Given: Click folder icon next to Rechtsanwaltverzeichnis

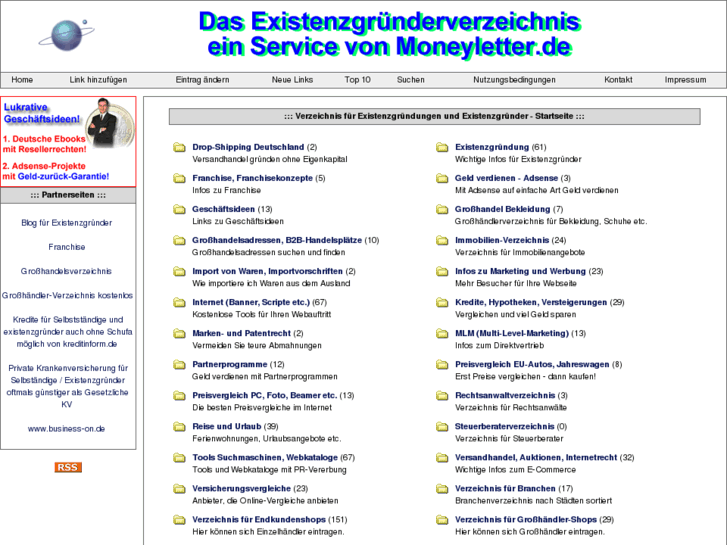Looking at the screenshot, I should (442, 396).
